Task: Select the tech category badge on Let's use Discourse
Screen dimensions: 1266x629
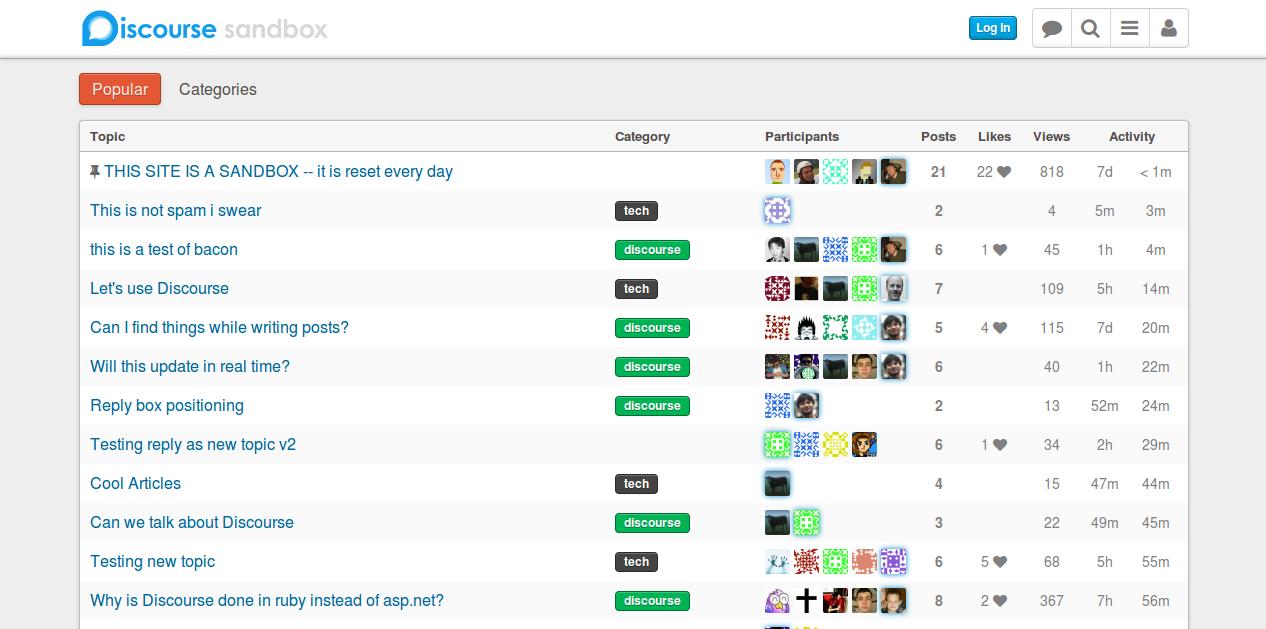Action: coord(636,288)
